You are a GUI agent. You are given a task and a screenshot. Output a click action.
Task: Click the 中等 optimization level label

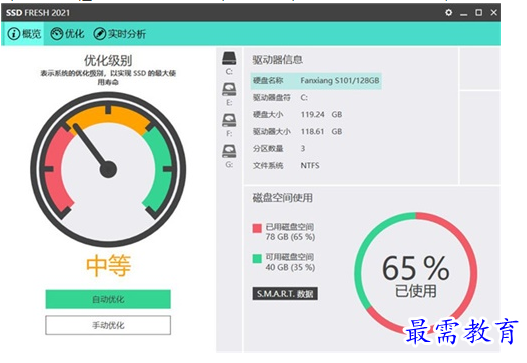(x=108, y=266)
